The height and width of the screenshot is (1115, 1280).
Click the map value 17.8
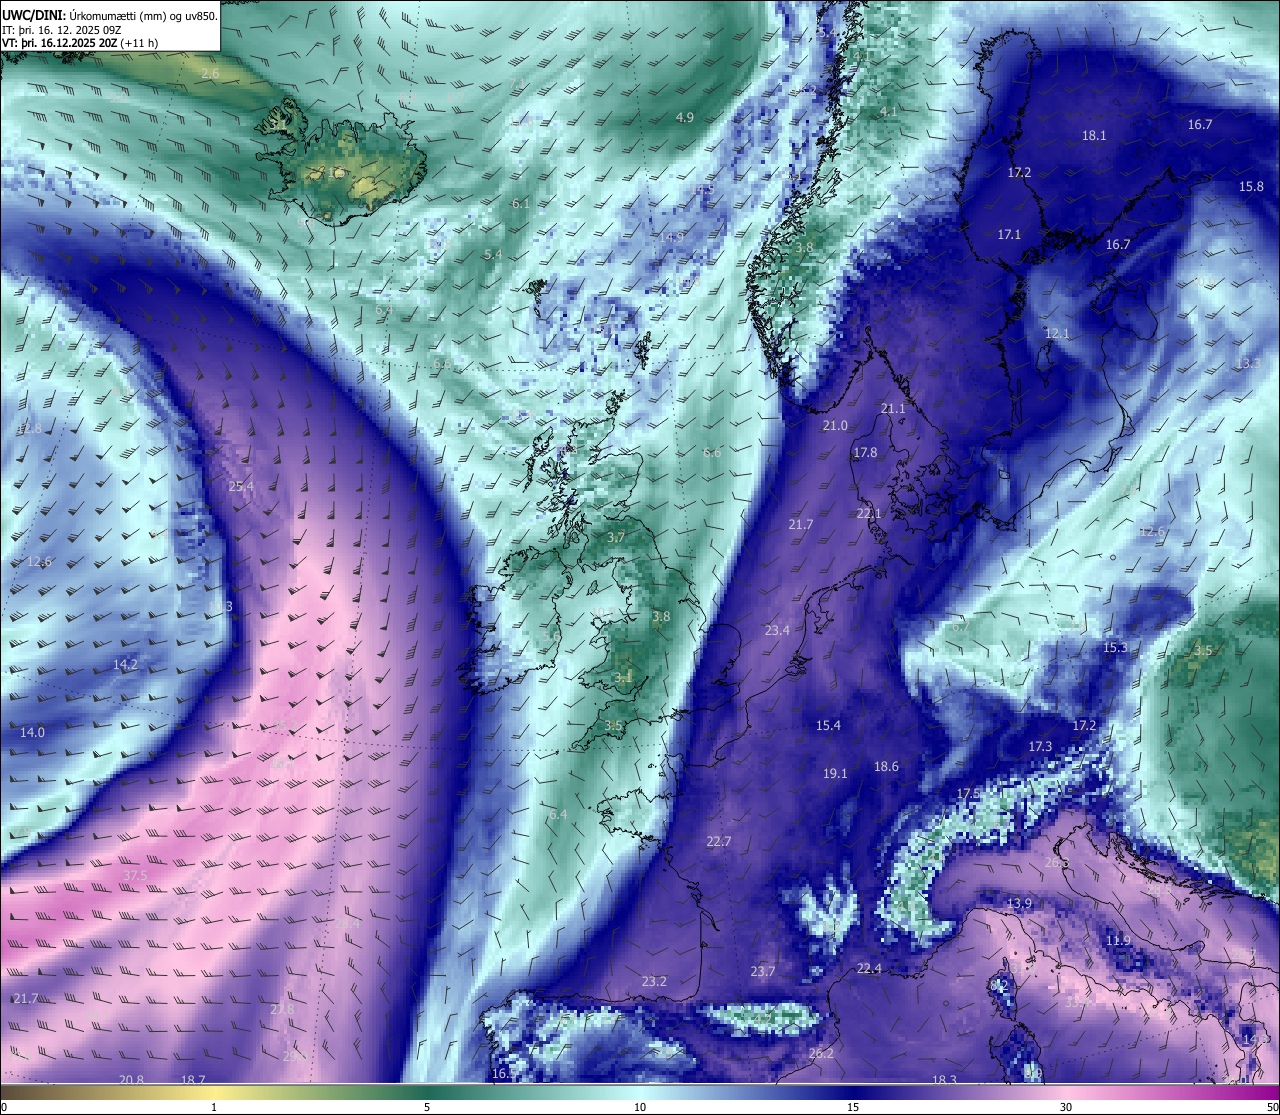[865, 453]
